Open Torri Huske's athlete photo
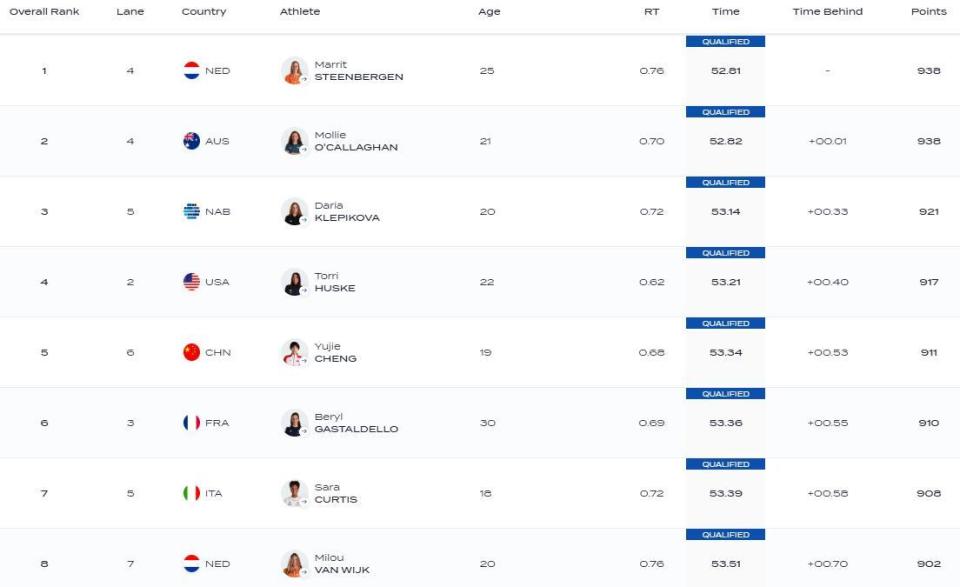 click(x=294, y=282)
